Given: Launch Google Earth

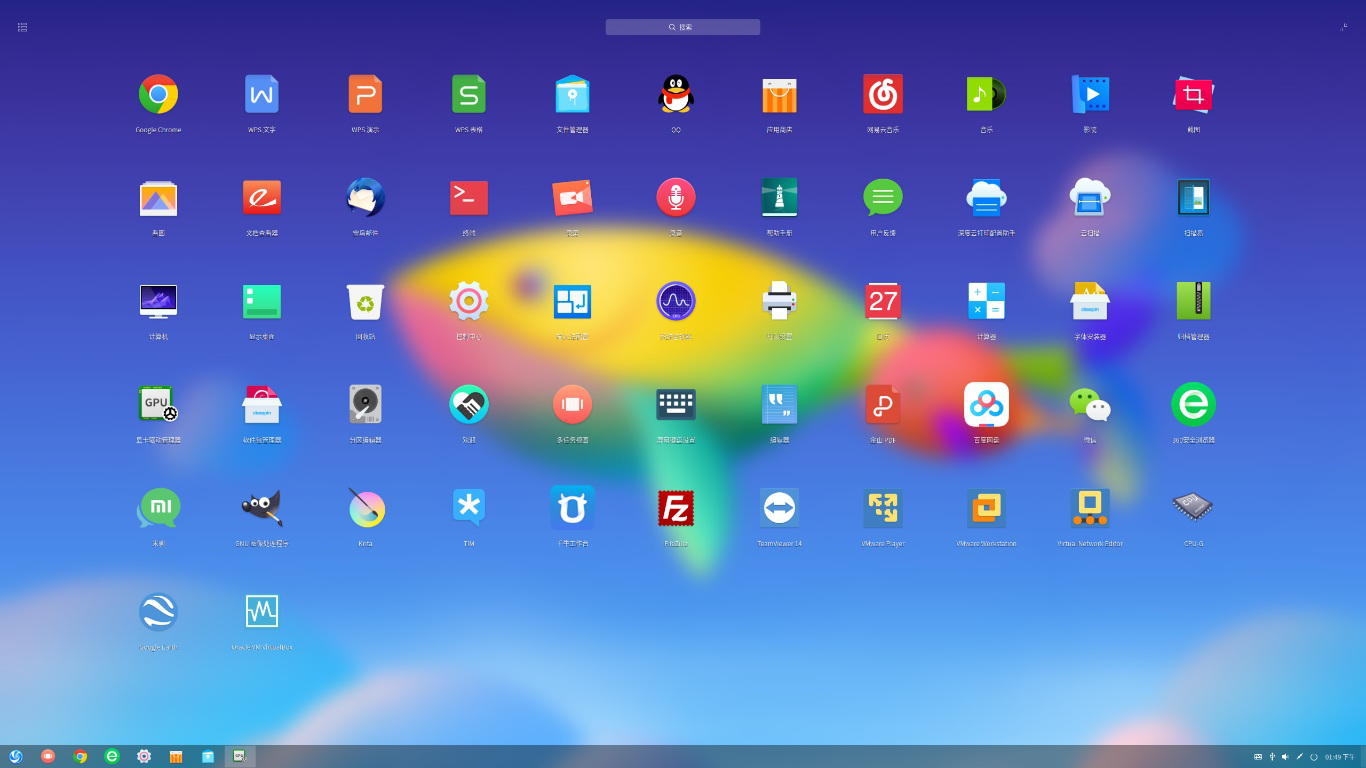Looking at the screenshot, I should [x=158, y=612].
